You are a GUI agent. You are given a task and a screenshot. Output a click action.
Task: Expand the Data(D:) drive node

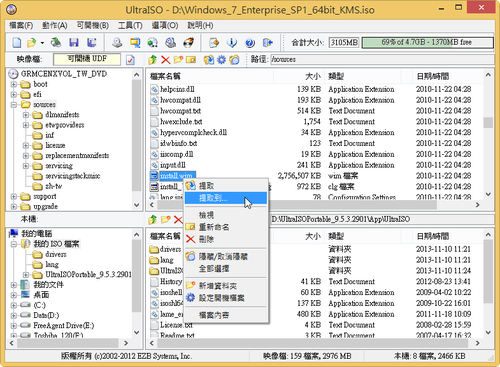point(14,315)
